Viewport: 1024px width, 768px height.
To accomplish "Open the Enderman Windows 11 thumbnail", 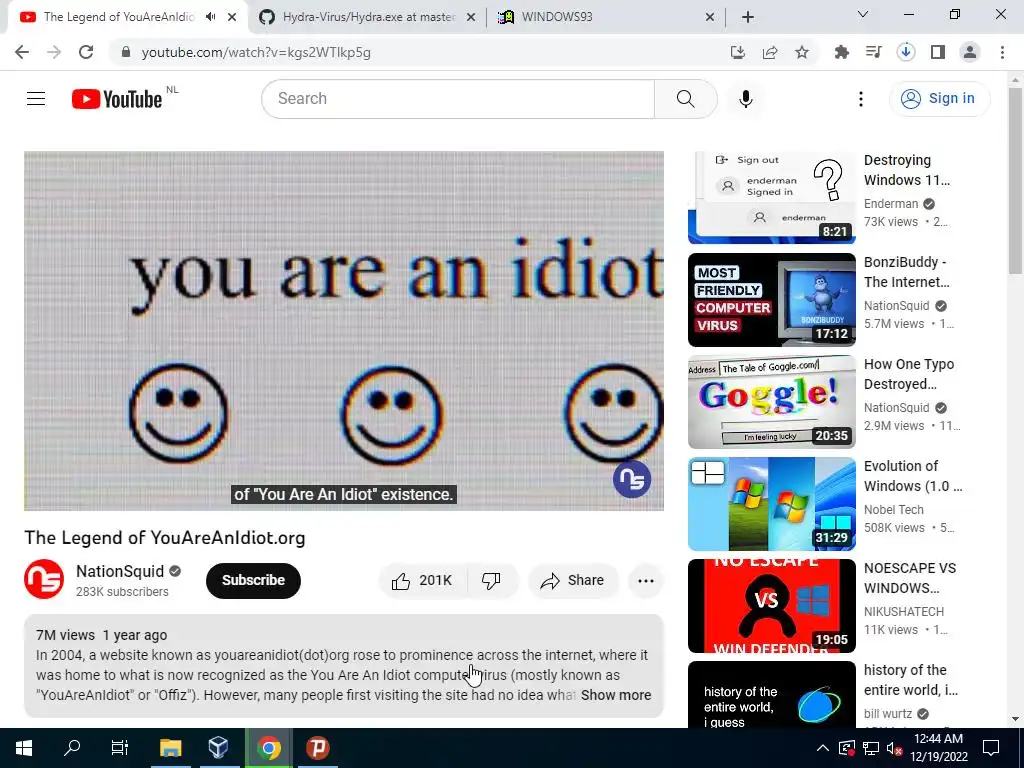I will pos(771,198).
